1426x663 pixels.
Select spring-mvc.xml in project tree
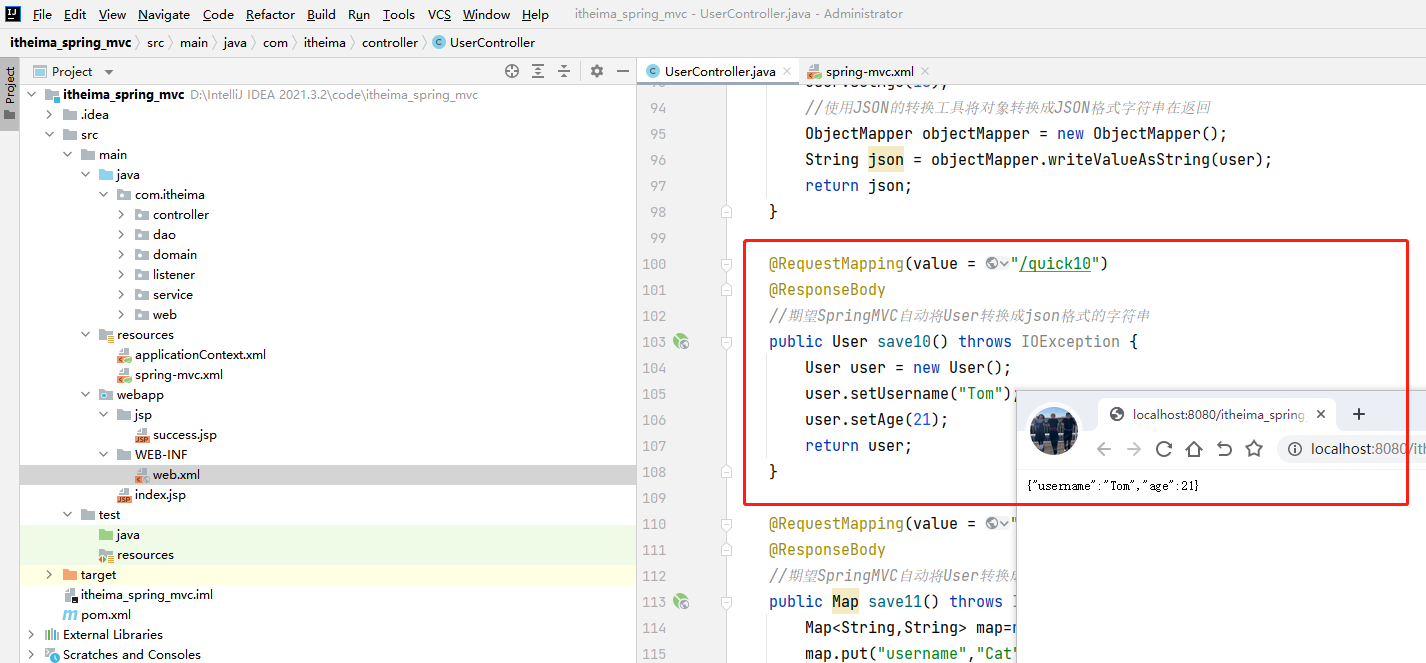click(x=179, y=375)
